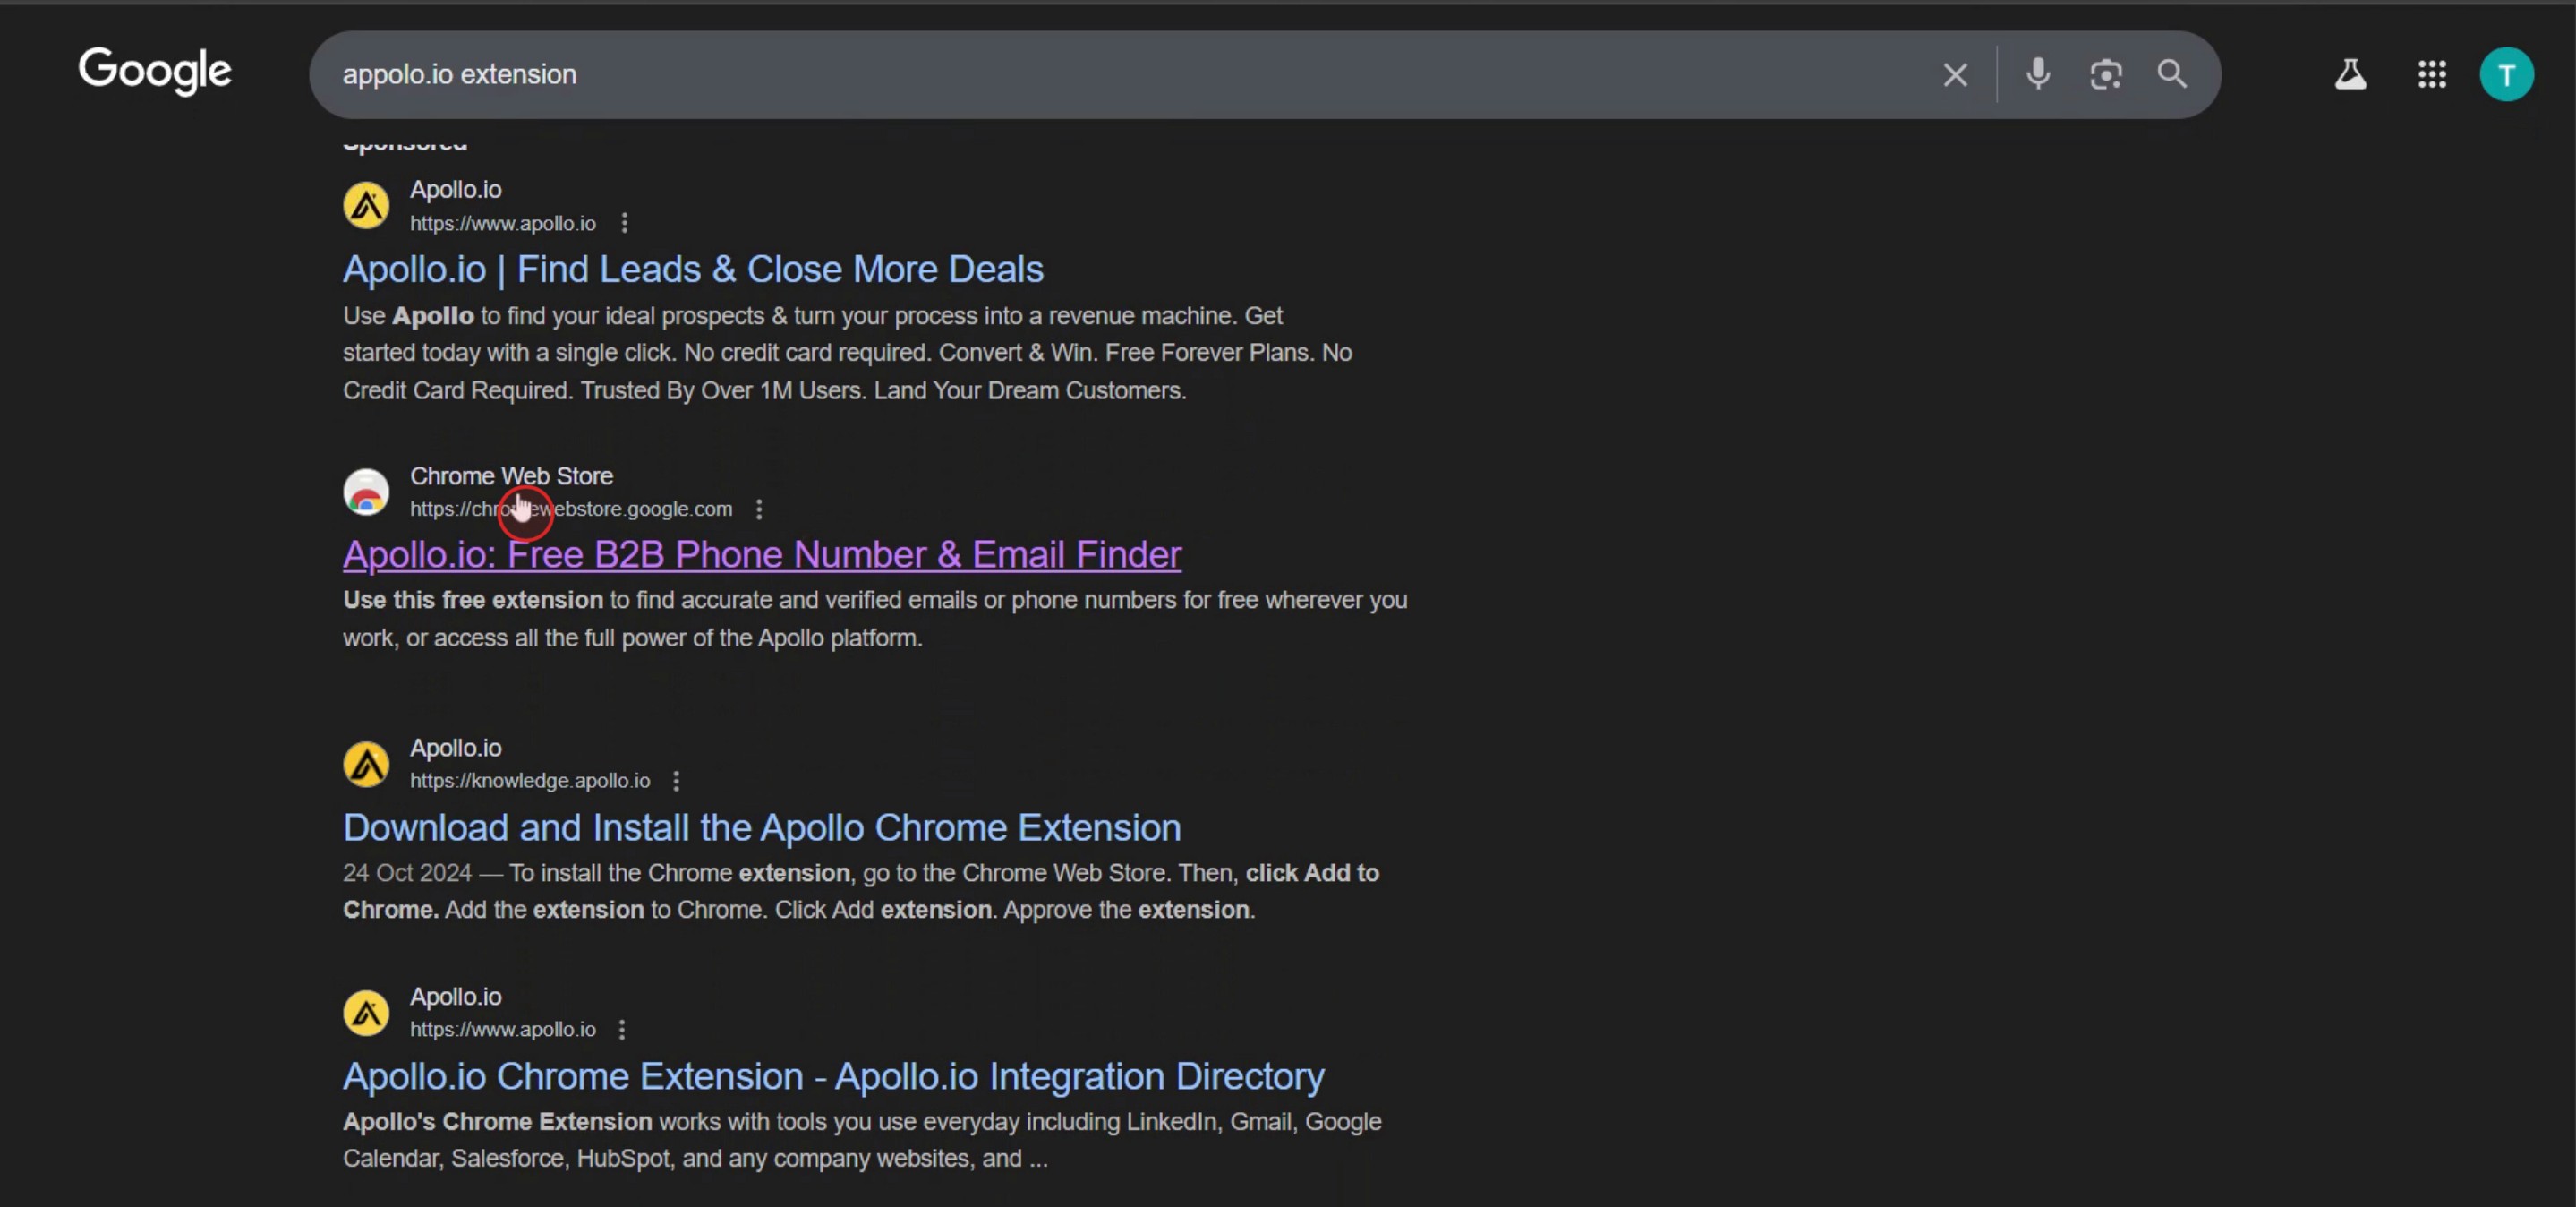The image size is (2576, 1207).
Task: Open 'Apollo.io Chrome Extension - Integration Directory' link
Action: [x=833, y=1077]
